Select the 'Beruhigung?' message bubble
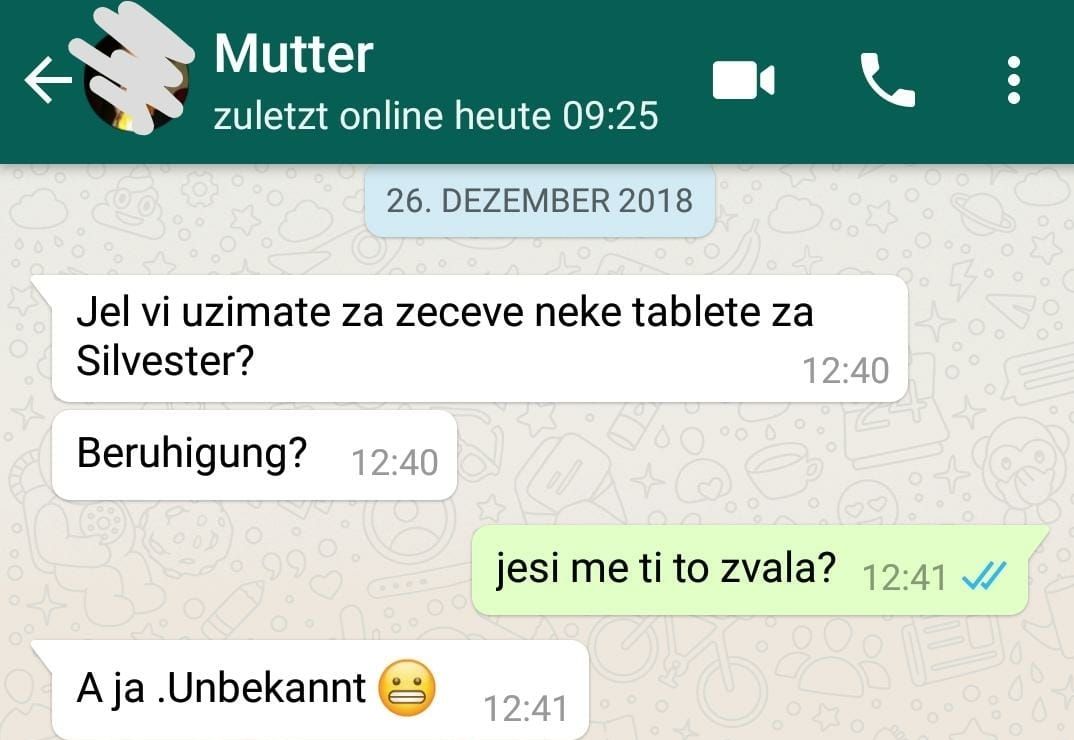Screen dimensions: 1074x740 point(254,455)
